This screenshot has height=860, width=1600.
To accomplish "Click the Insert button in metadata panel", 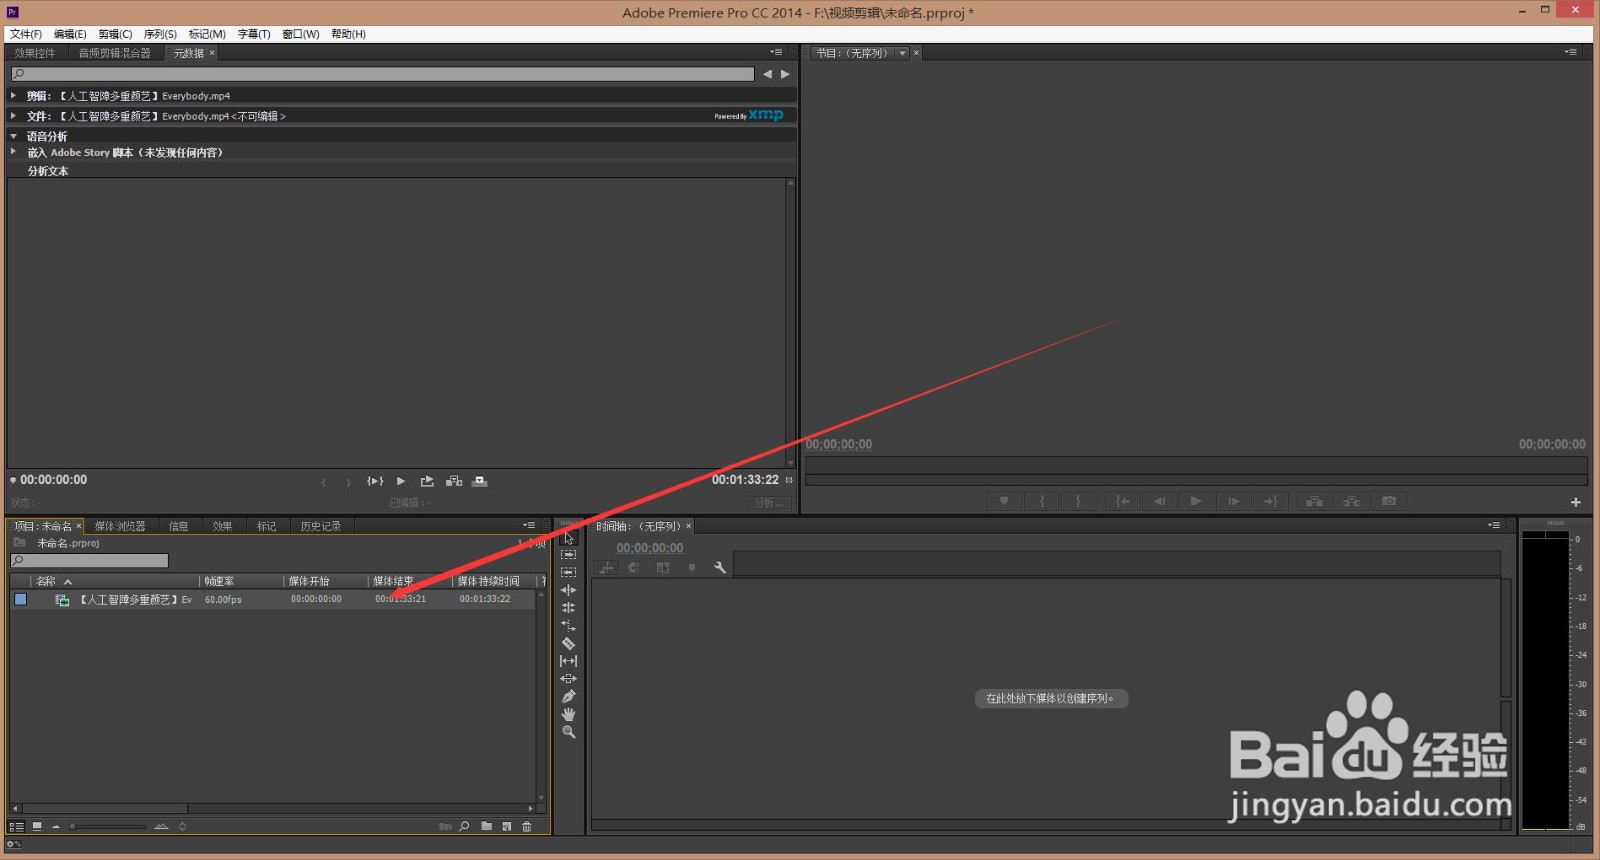I will 454,481.
